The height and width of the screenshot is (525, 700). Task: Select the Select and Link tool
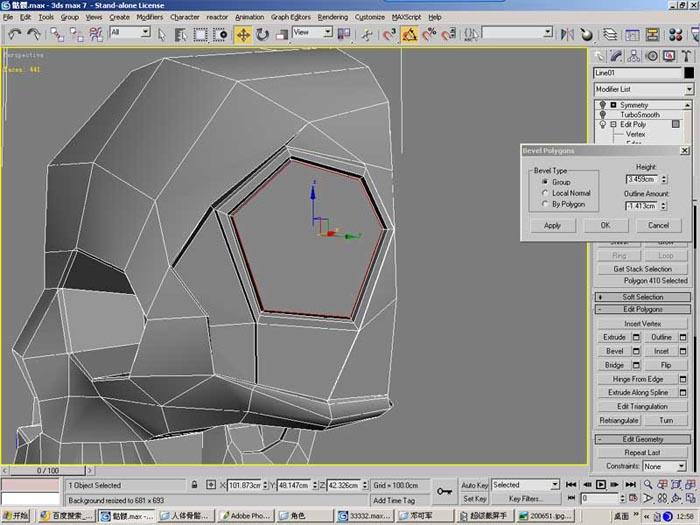[x=57, y=34]
